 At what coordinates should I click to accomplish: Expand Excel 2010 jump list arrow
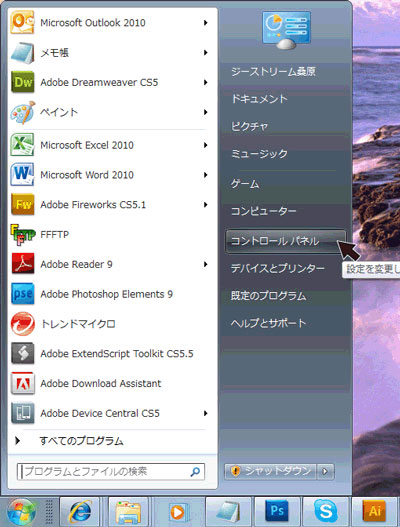click(x=205, y=145)
